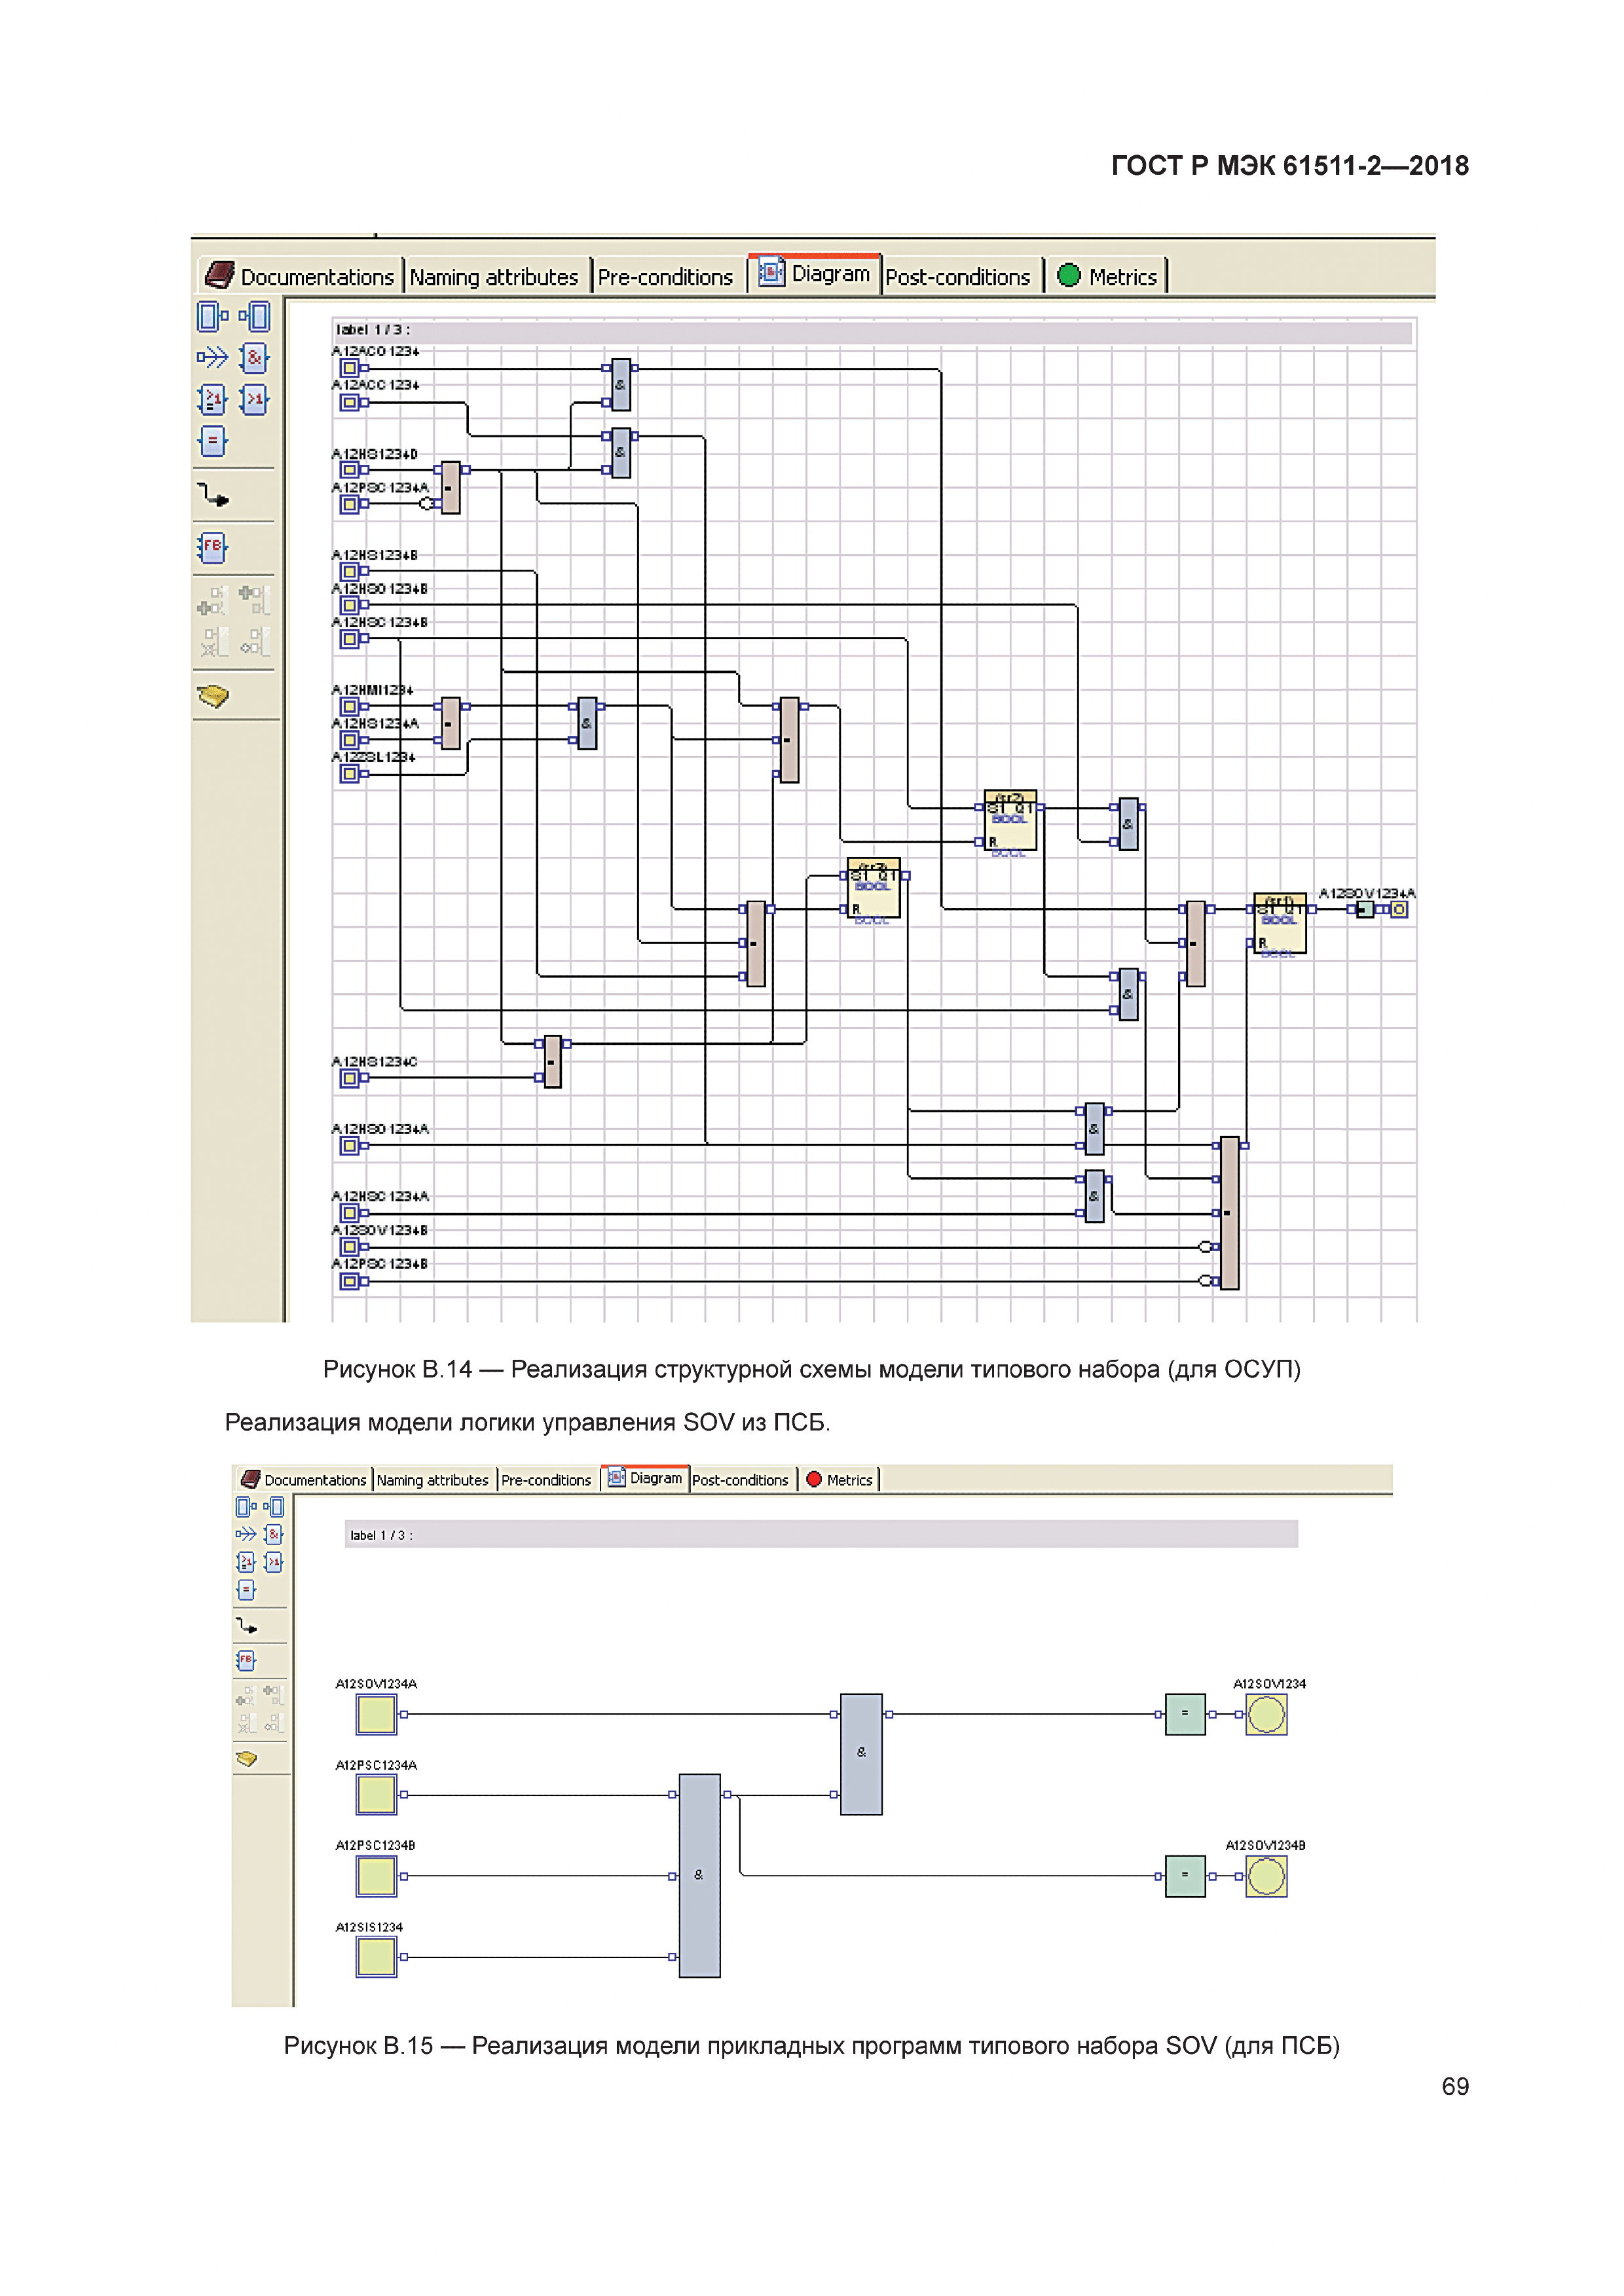Screen dimensions: 1624x2296
Task: Select the output variable tool in Figure B.14 toolbar
Action: pos(255,317)
